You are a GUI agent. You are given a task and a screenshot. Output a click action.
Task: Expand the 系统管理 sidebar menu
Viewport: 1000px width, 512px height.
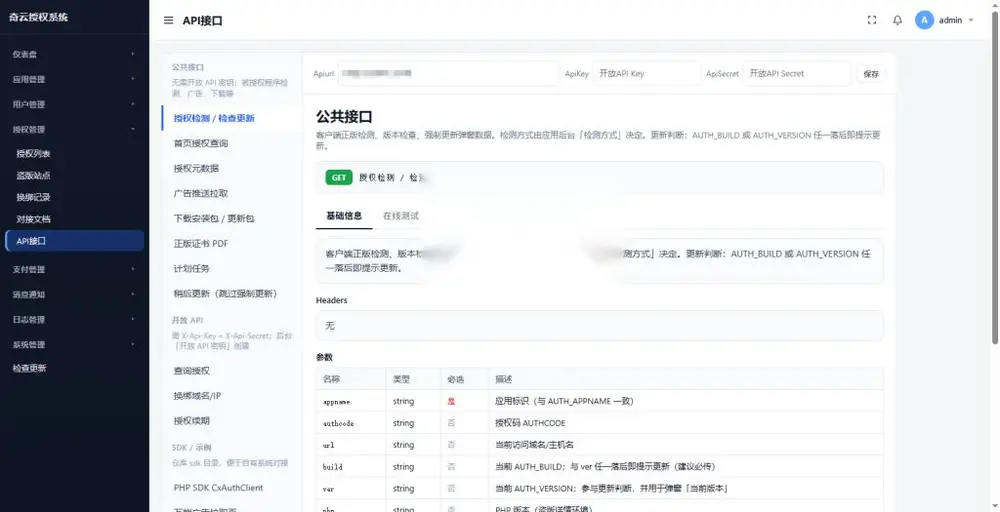(x=75, y=344)
